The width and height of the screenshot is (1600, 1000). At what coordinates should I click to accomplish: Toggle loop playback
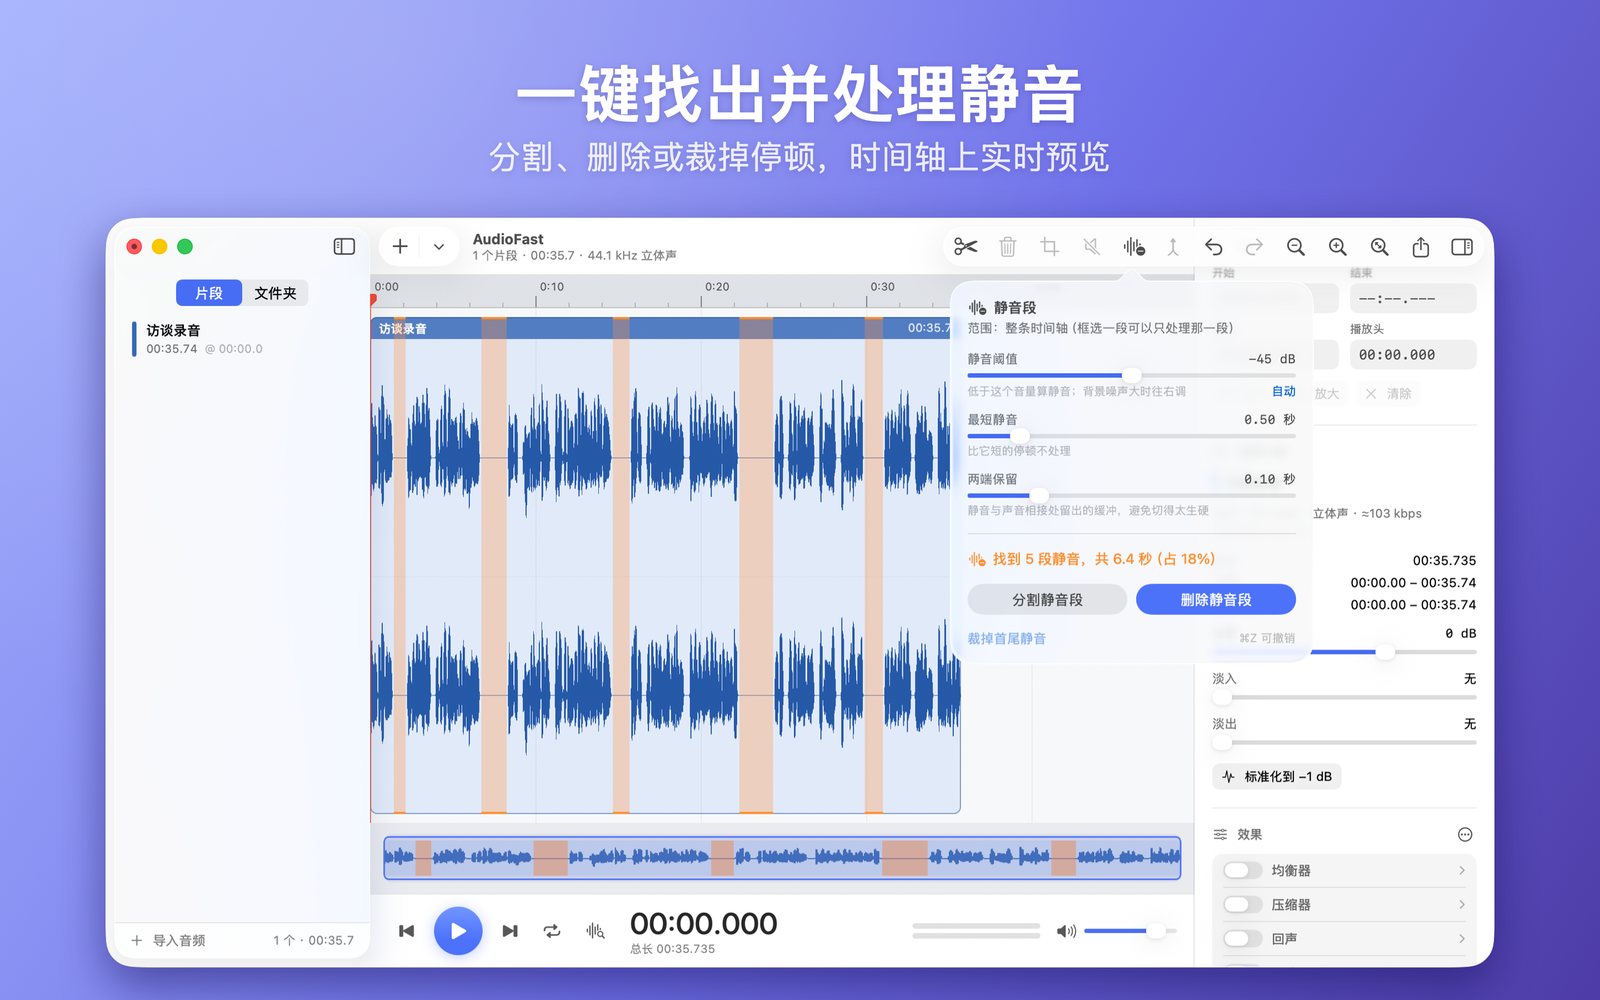pos(552,931)
